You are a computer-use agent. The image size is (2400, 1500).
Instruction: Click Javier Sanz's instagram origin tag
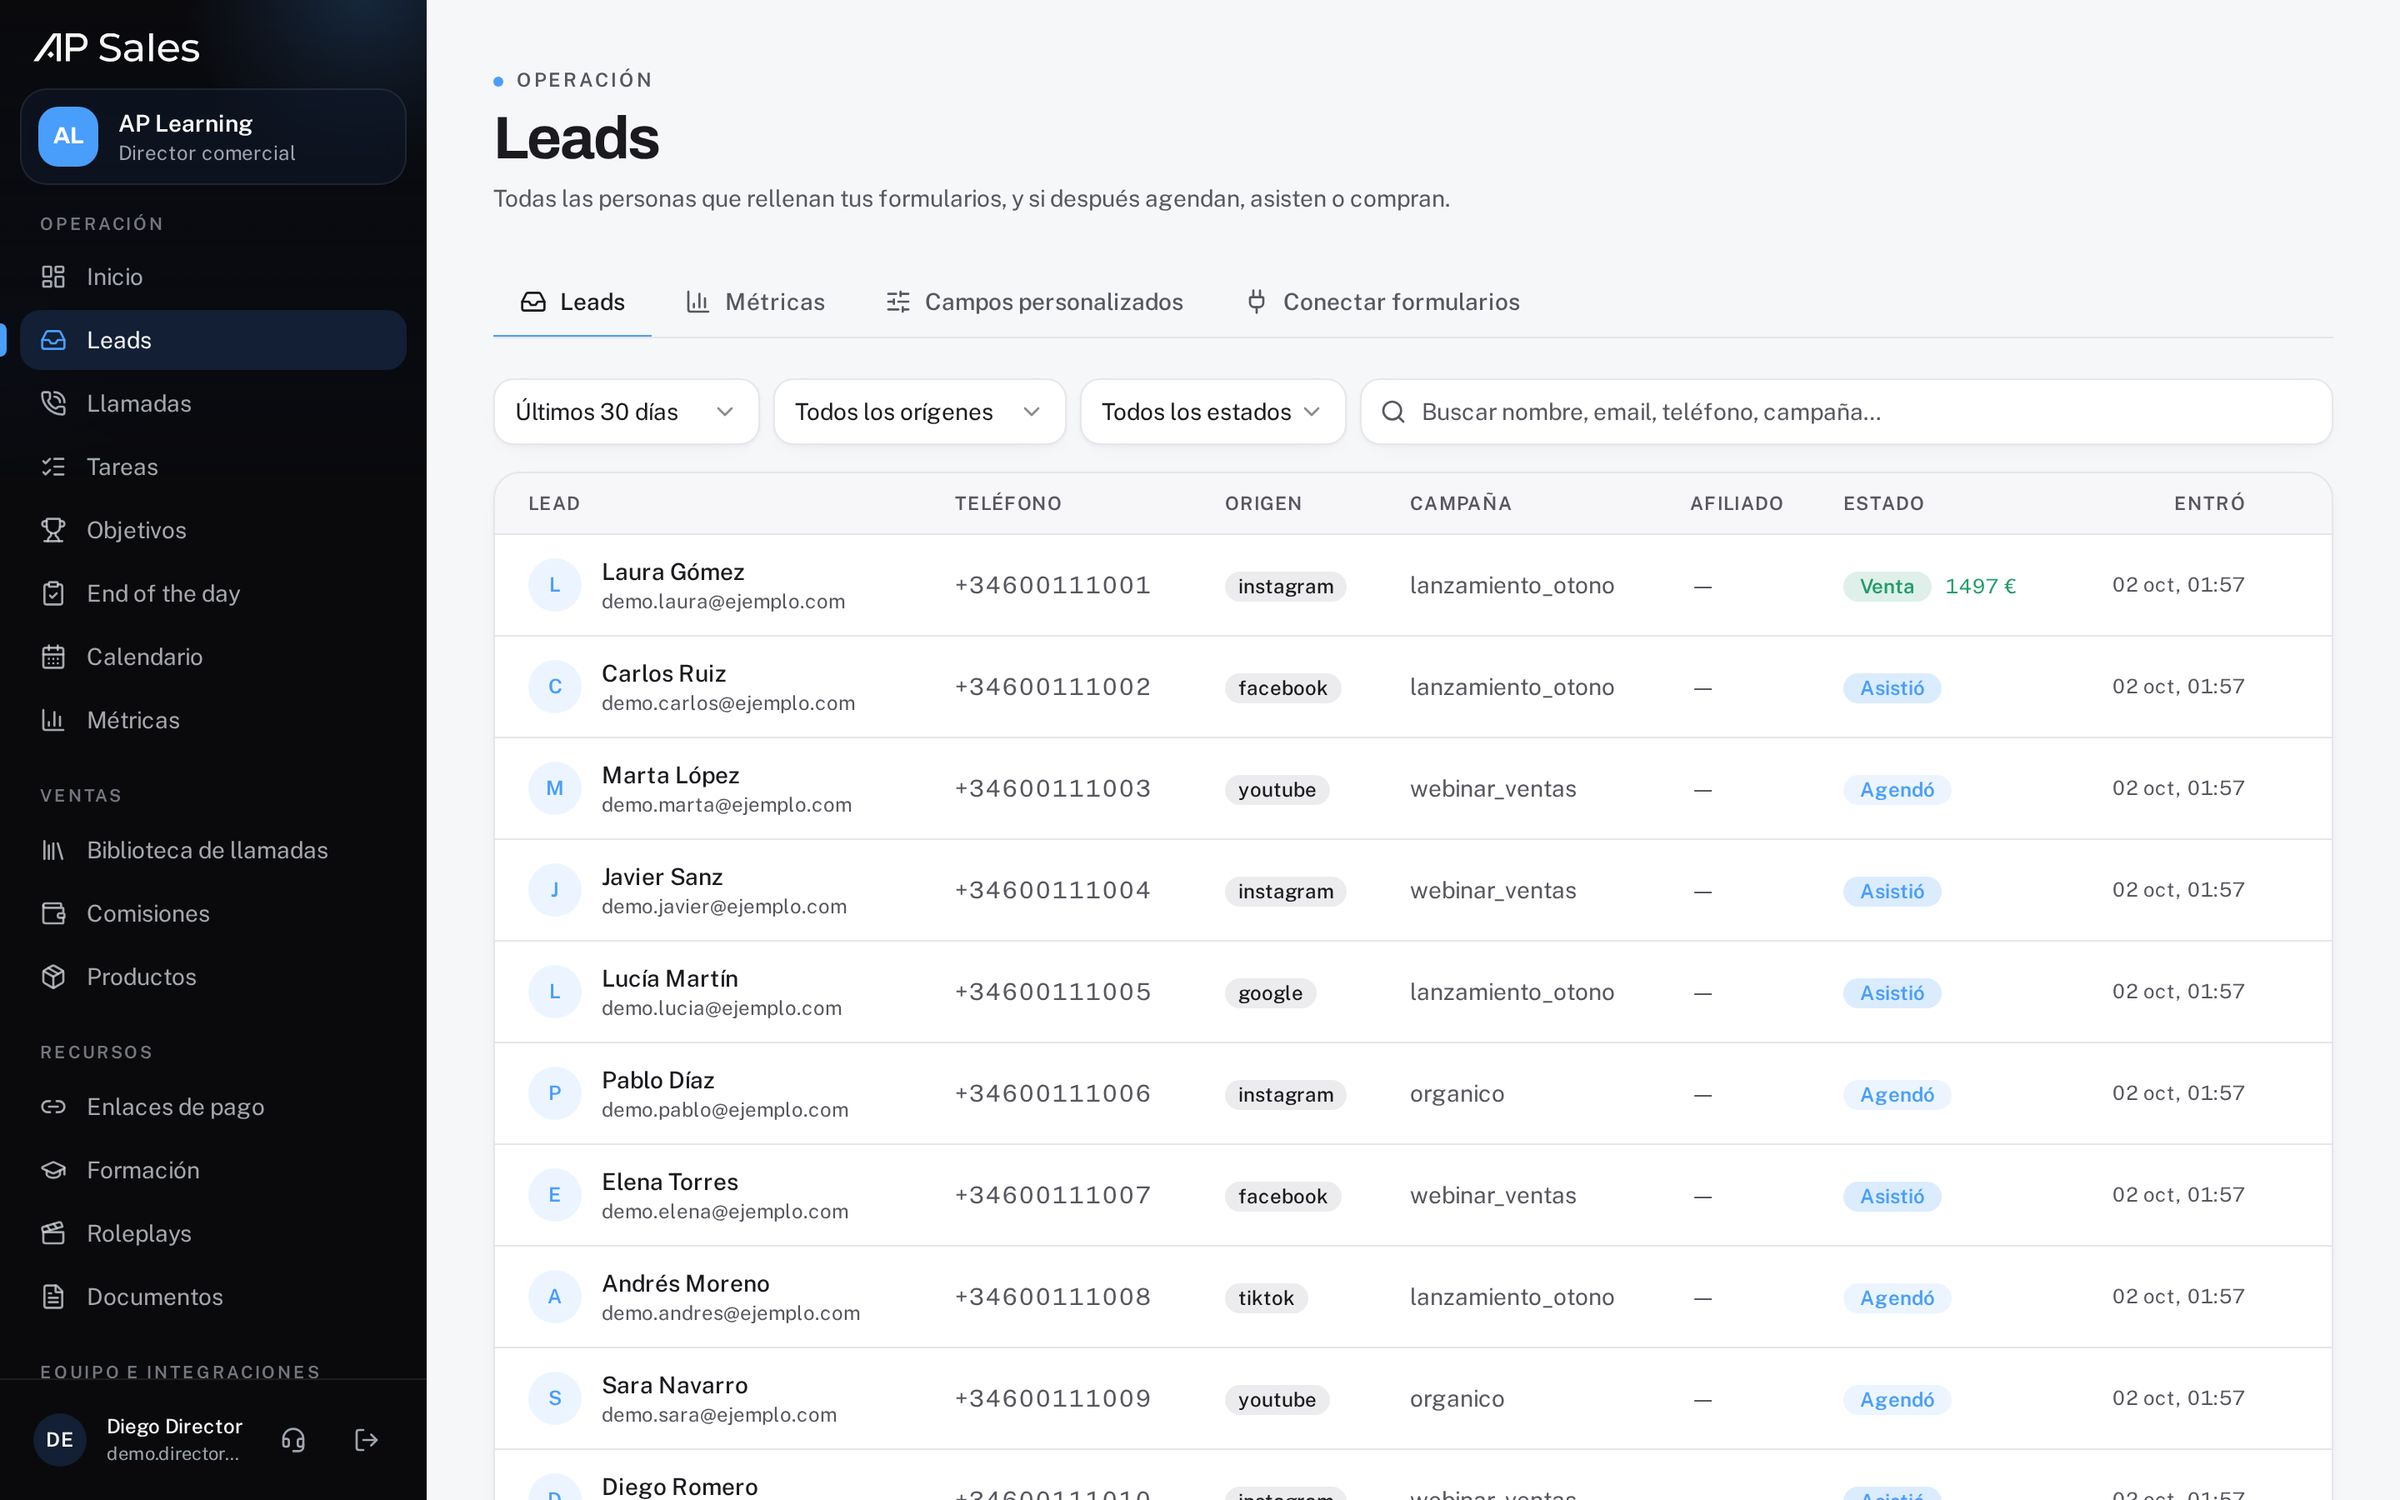(x=1285, y=891)
